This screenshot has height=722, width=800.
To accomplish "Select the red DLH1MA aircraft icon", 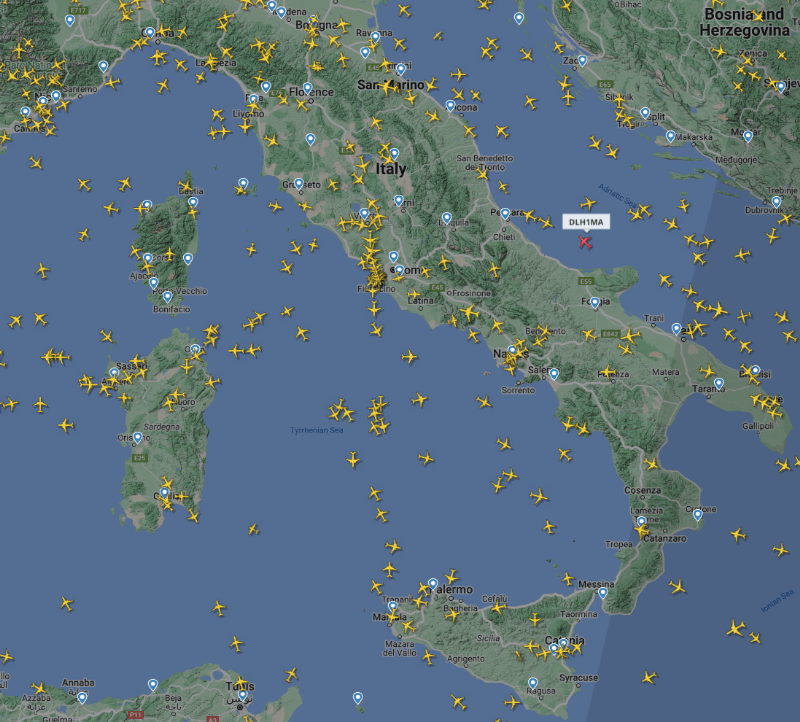I will tap(585, 242).
